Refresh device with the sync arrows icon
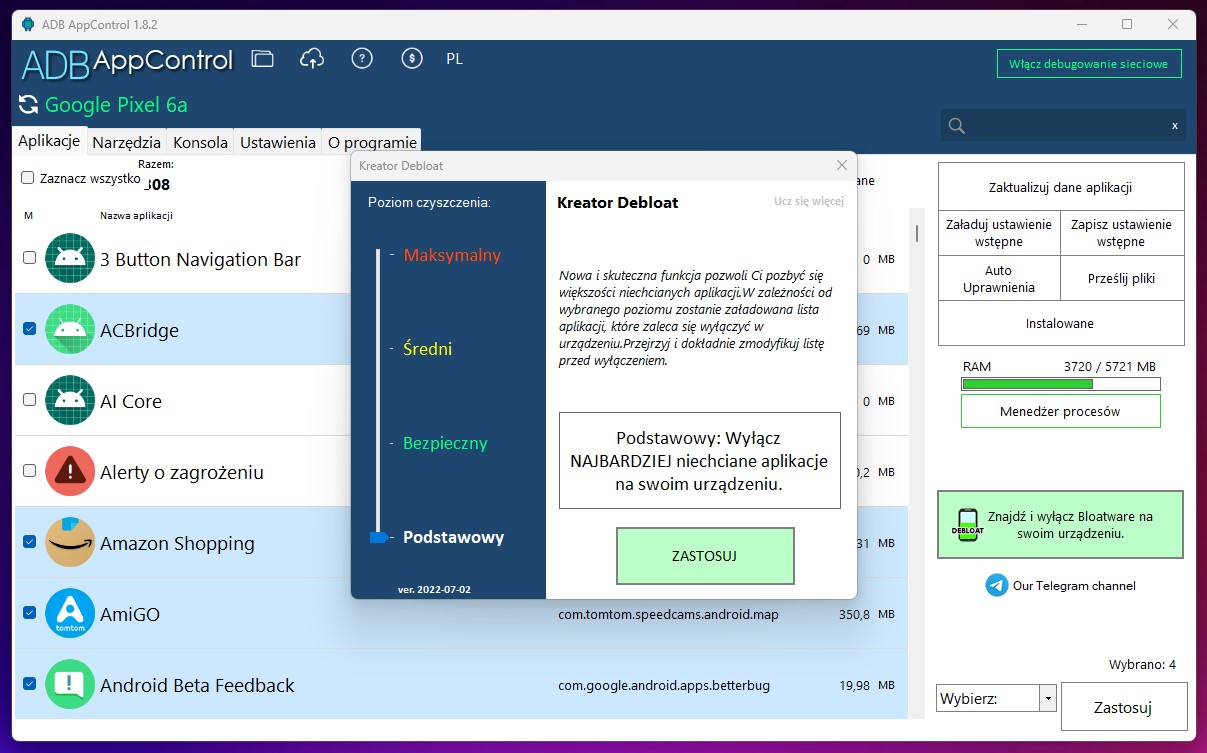 click(28, 105)
